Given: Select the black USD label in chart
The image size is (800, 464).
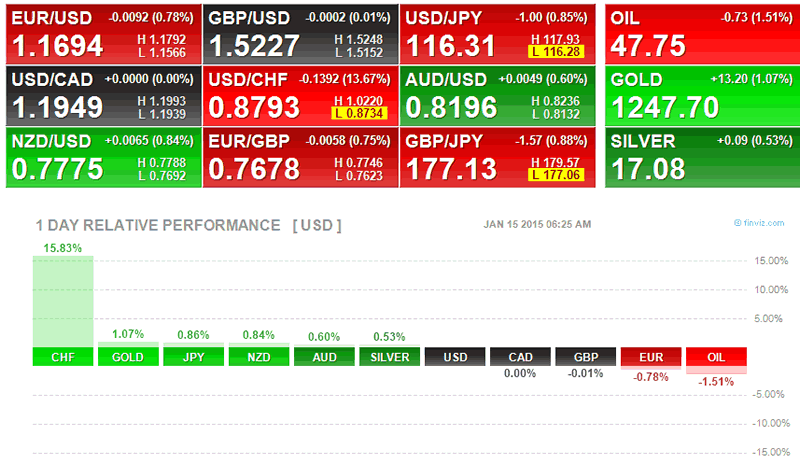Looking at the screenshot, I should pyautogui.click(x=455, y=357).
